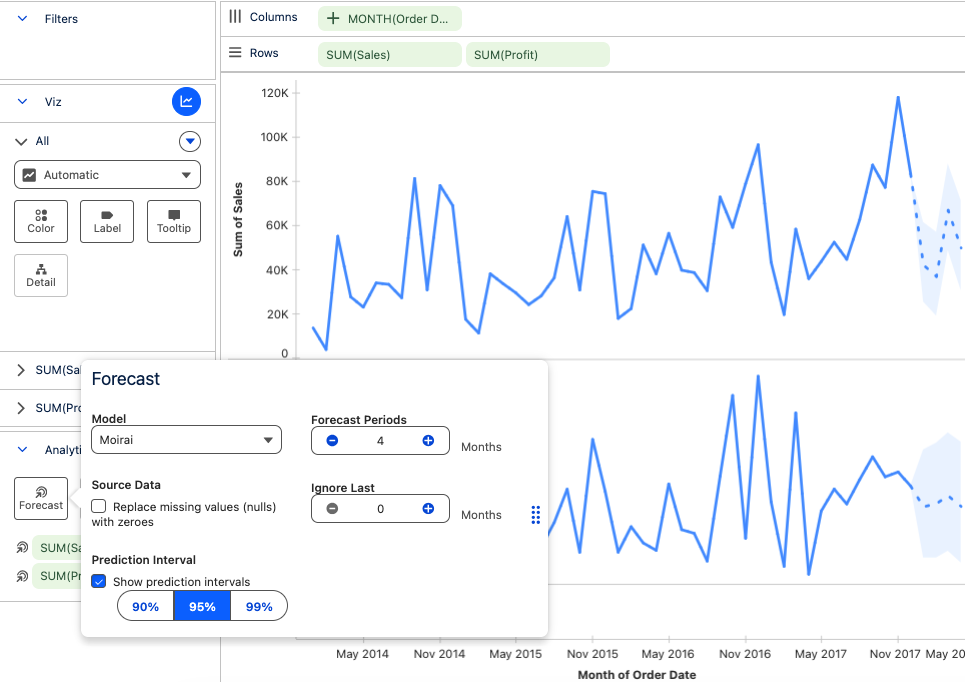965x682 pixels.
Task: Click the blue Viz chart type icon
Action: pos(186,102)
